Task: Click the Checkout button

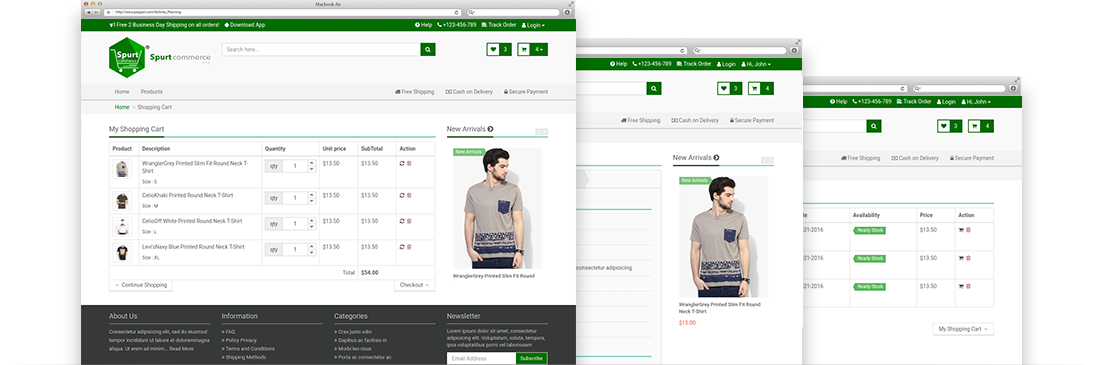Action: click(x=415, y=285)
